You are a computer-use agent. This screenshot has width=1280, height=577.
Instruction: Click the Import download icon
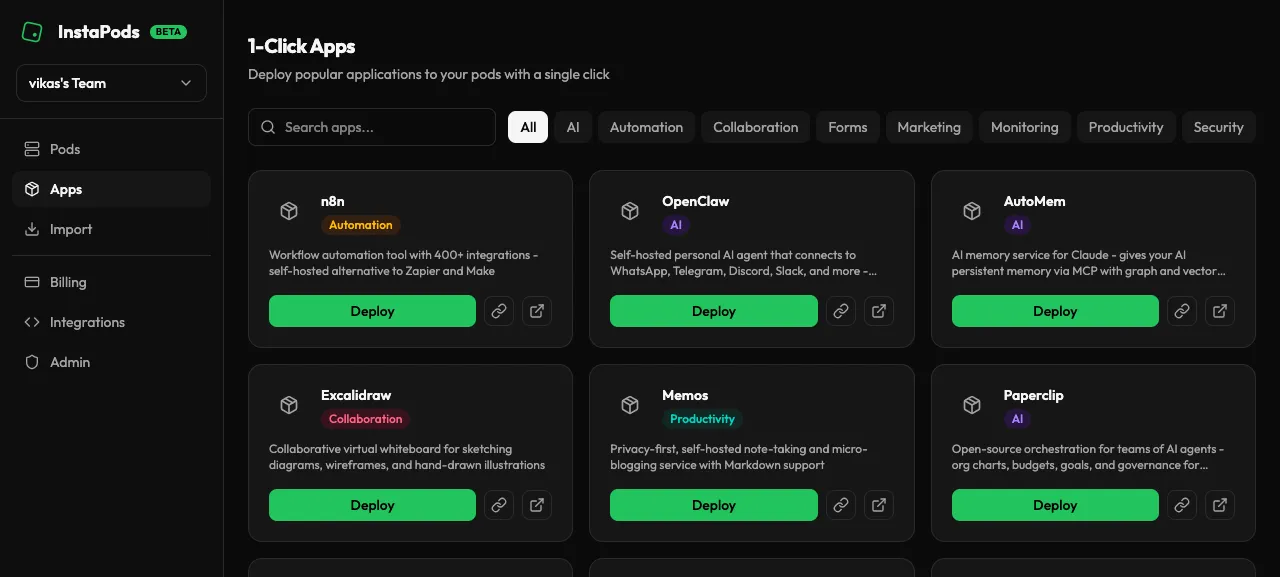(x=32, y=229)
